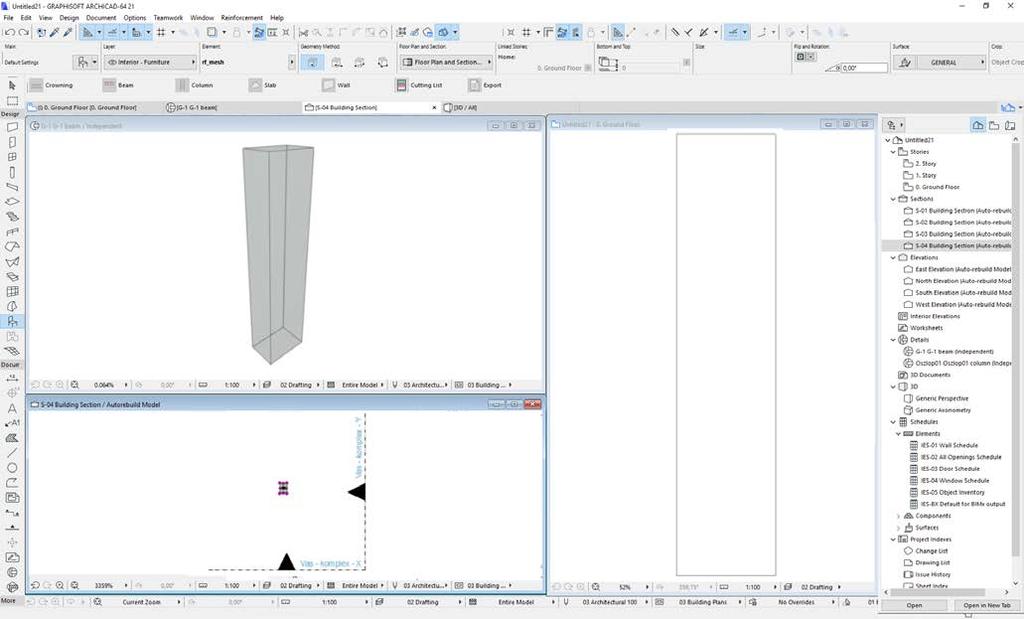Select the Object tool in the toolbox

click(x=12, y=321)
